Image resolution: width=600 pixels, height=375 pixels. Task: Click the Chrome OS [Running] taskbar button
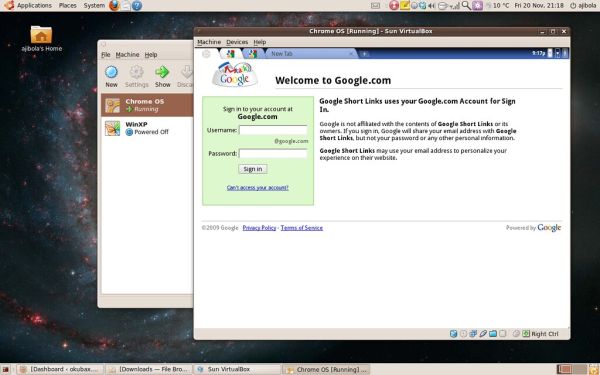tap(326, 369)
